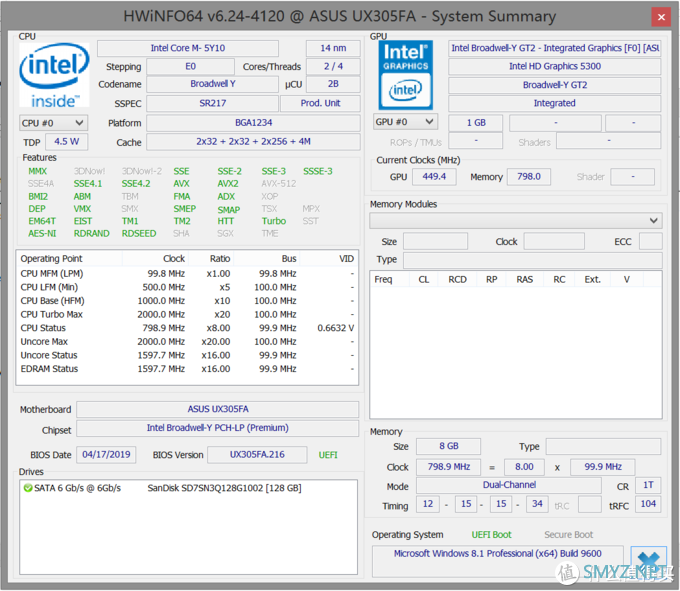Click the 0.6632 V VID value
The image size is (680, 591).
coord(336,328)
